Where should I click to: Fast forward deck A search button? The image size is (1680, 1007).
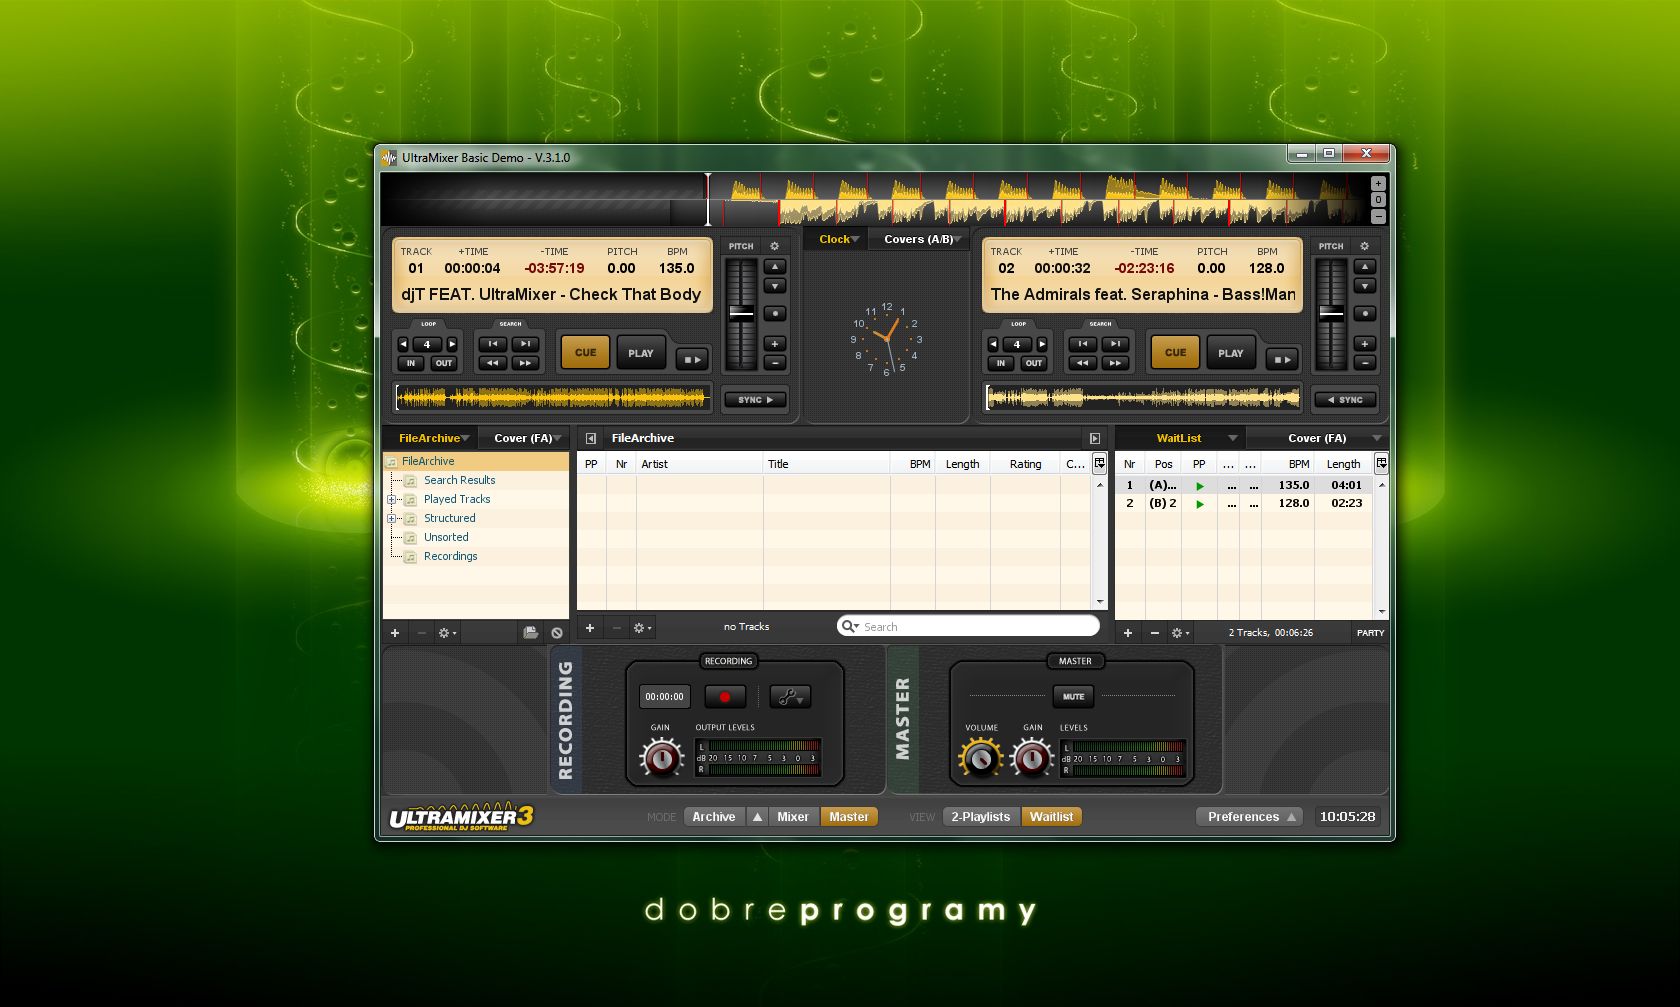525,363
